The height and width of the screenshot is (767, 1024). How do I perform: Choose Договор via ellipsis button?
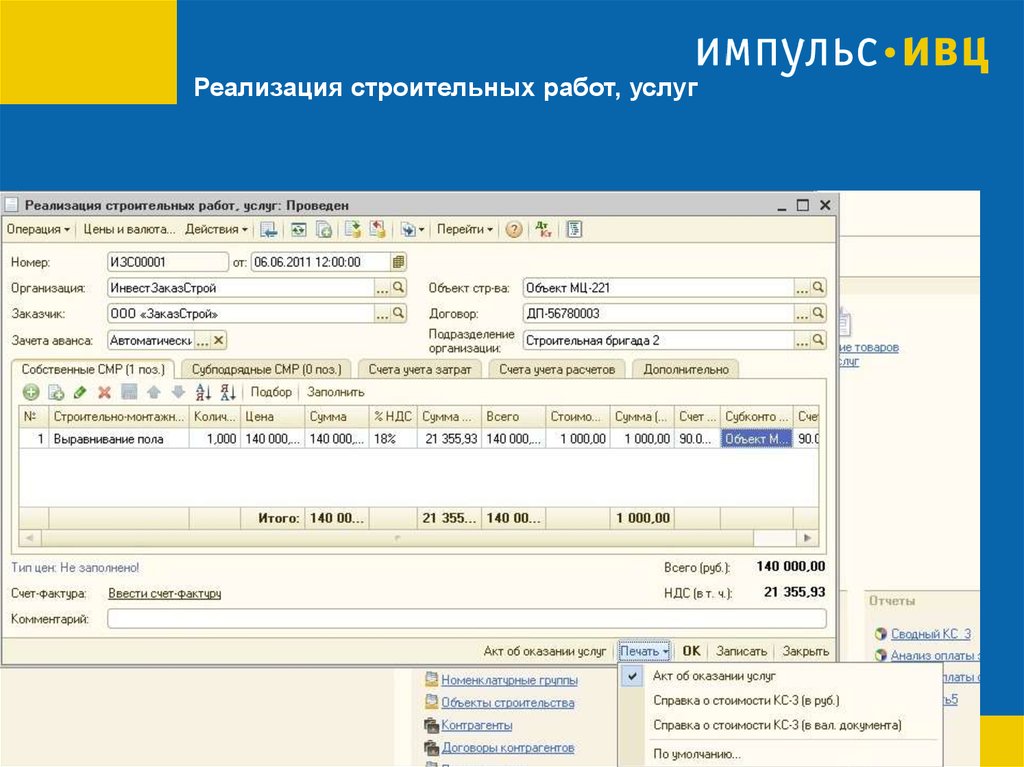coord(801,314)
